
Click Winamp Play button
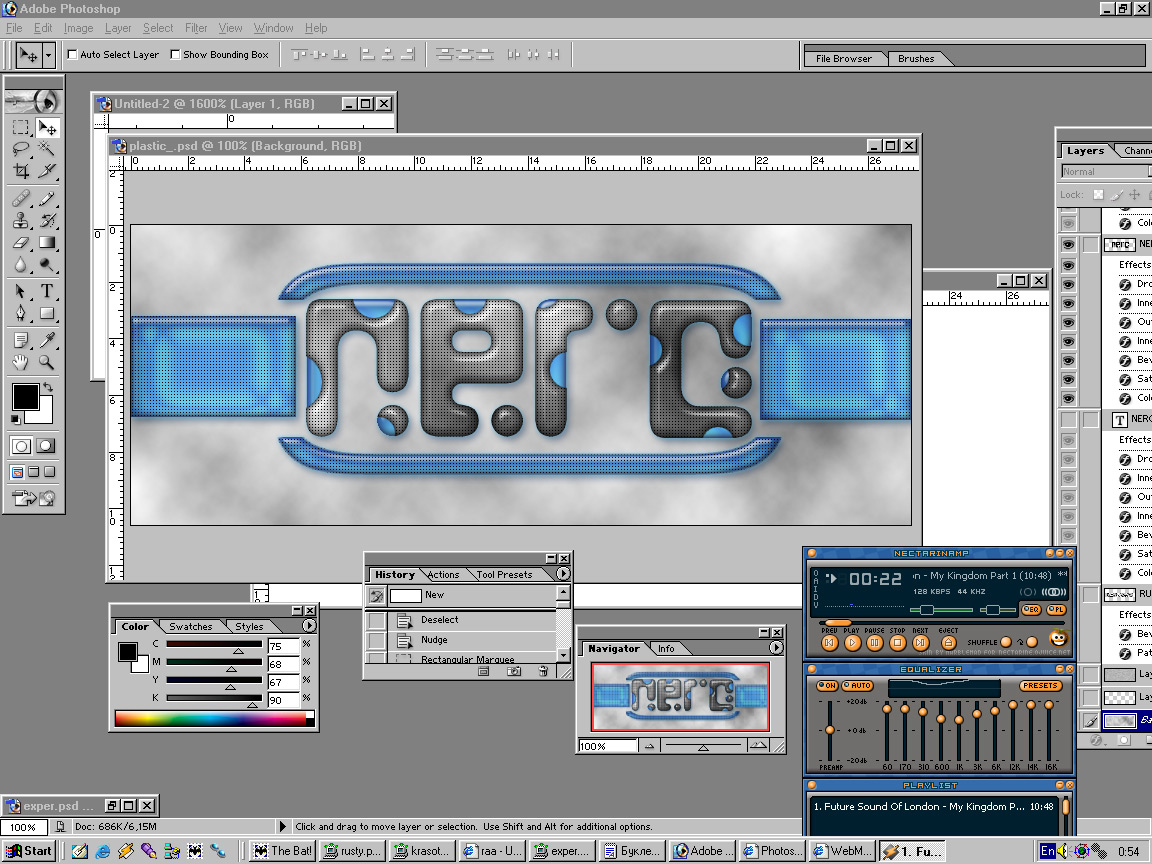(852, 643)
